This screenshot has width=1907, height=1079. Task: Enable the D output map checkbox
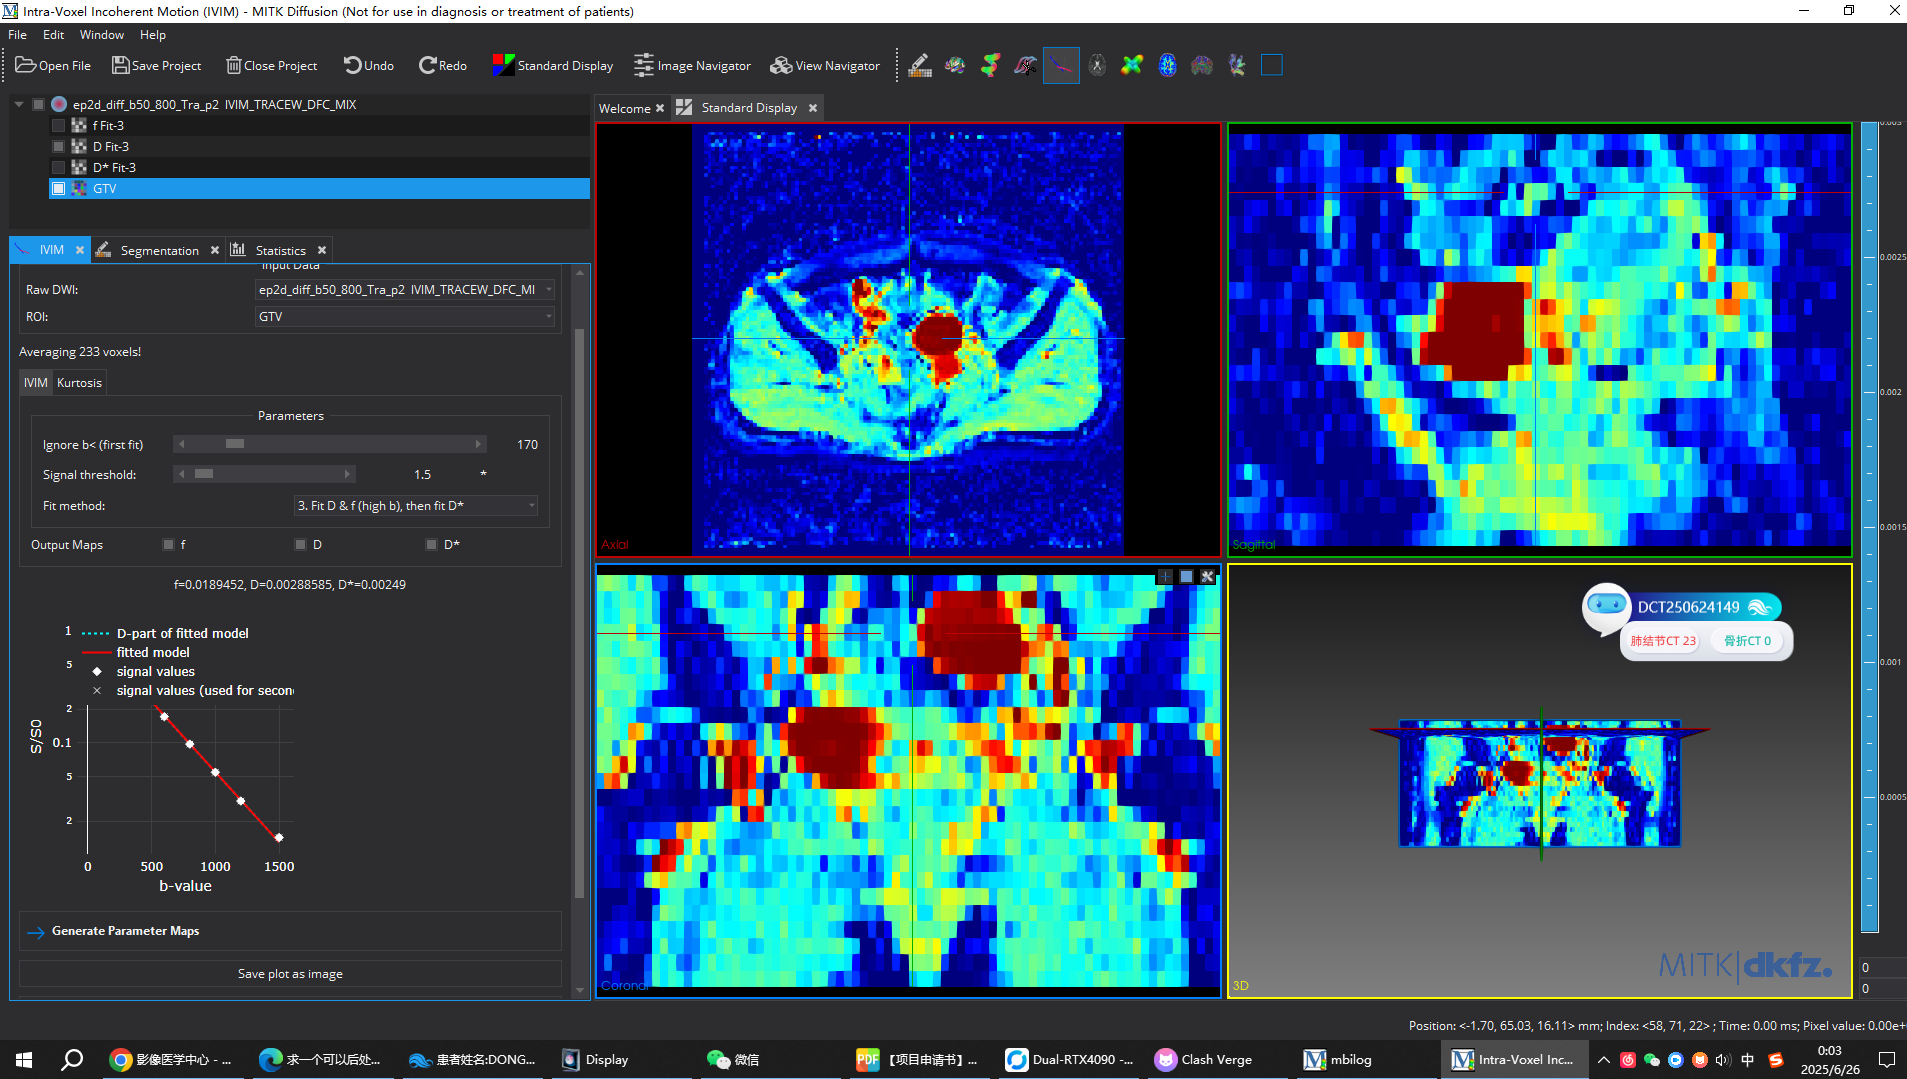click(300, 545)
